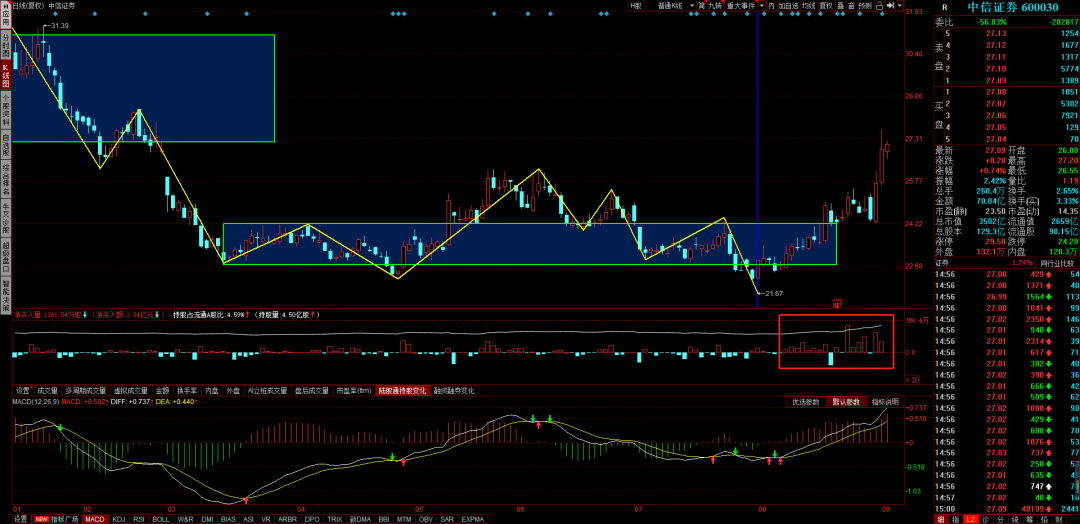Select the 多周期成交量 indicator tab
Image resolution: width=1080 pixels, height=524 pixels.
(86, 390)
